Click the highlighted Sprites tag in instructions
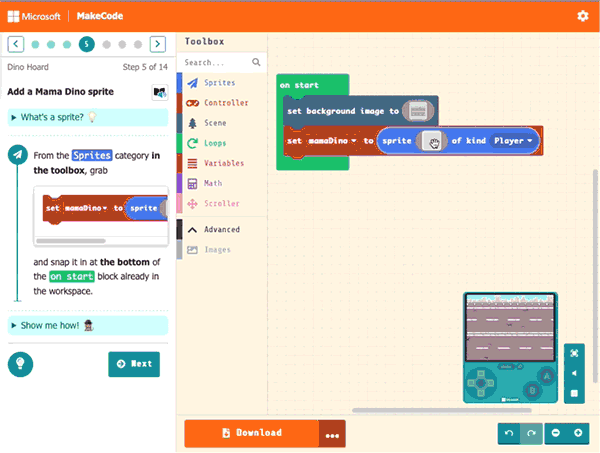The width and height of the screenshot is (600, 453). [x=92, y=155]
